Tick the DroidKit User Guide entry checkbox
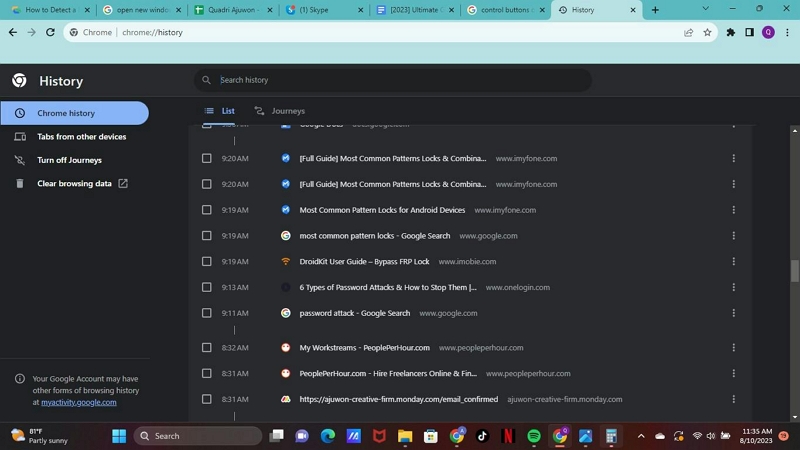This screenshot has height=450, width=800. (207, 261)
